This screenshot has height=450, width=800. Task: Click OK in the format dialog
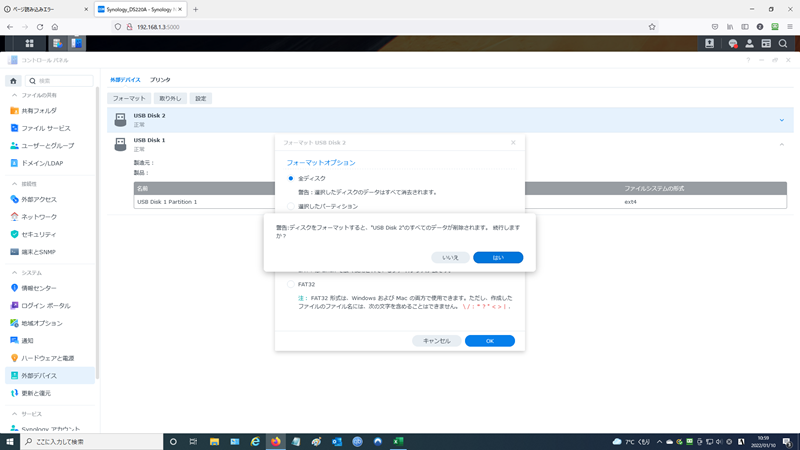pyautogui.click(x=490, y=341)
